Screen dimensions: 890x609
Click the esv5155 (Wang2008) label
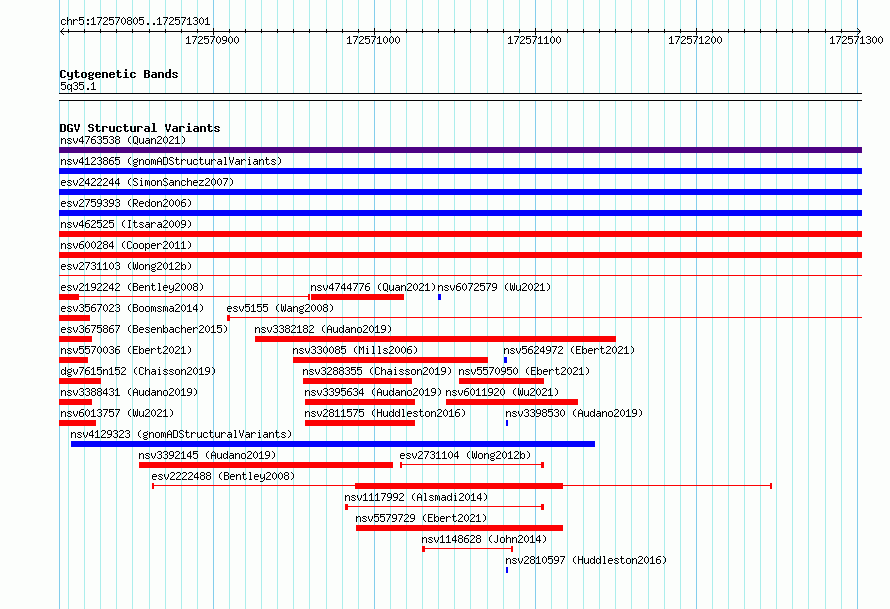coord(280,308)
